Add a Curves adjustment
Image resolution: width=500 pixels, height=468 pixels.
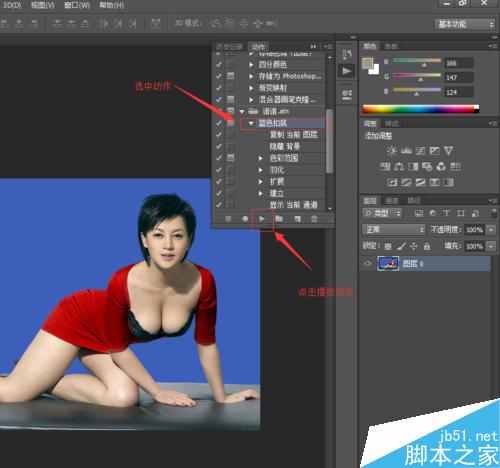coord(420,151)
